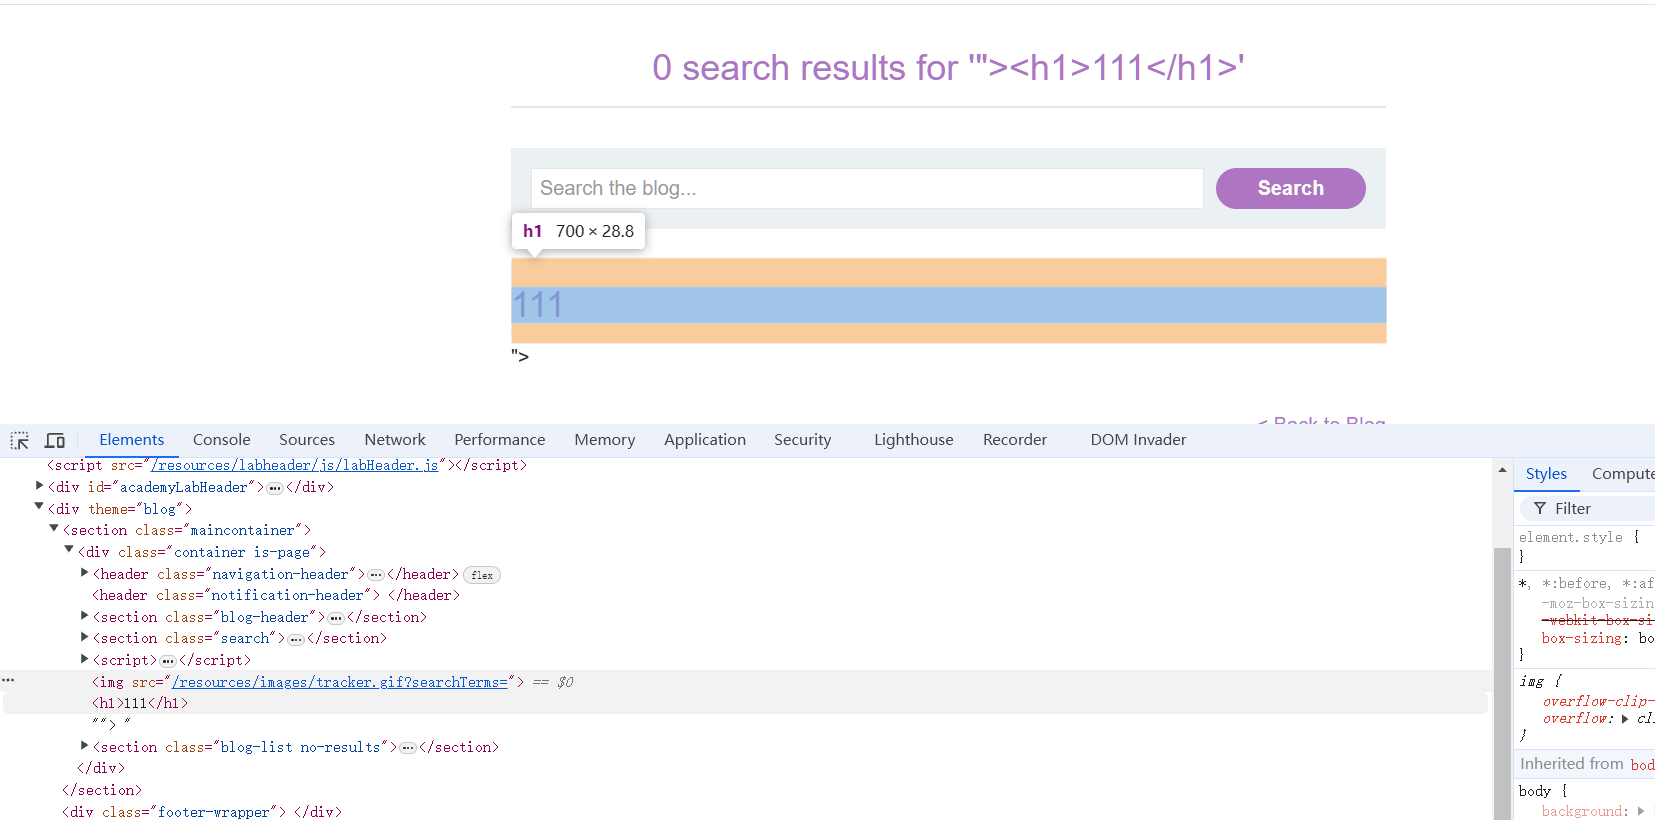Open the Network tab
Viewport: 1655px width, 820px height.
click(394, 440)
